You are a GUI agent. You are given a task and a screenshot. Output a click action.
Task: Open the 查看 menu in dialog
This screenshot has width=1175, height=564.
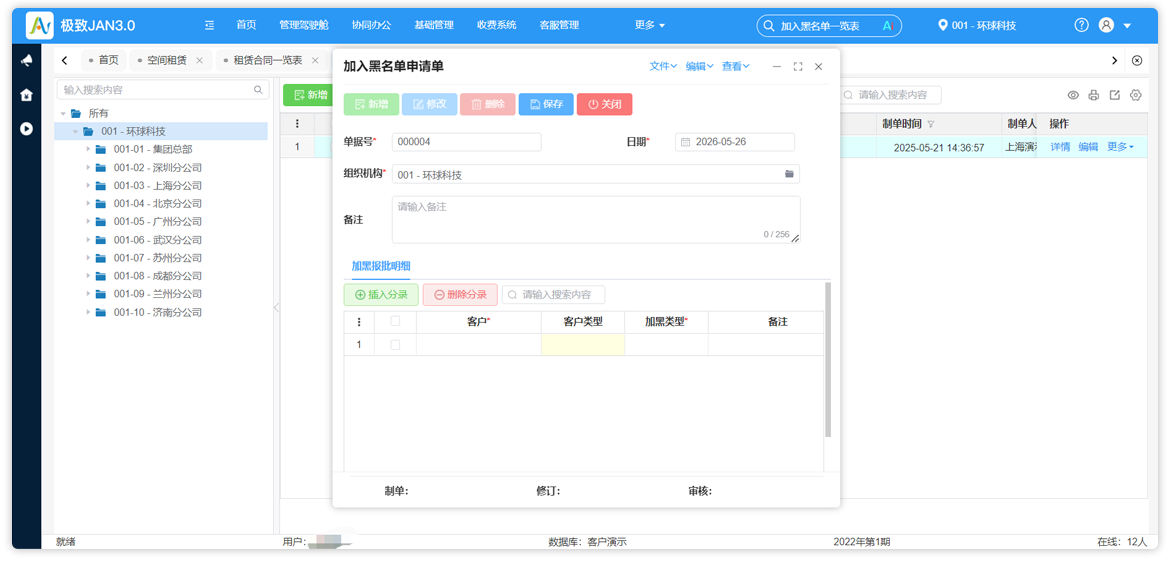(x=735, y=66)
